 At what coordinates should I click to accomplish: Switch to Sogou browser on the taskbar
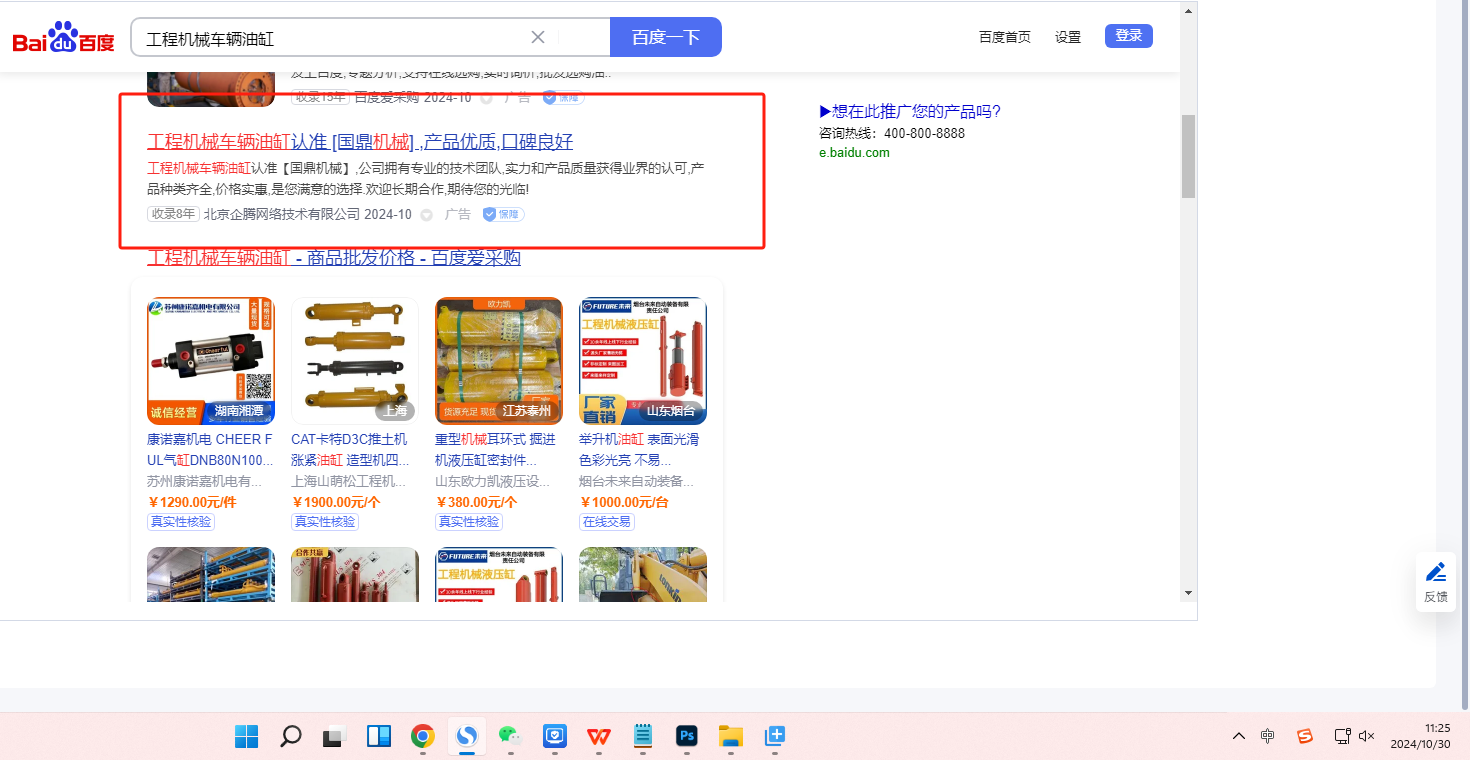point(466,737)
